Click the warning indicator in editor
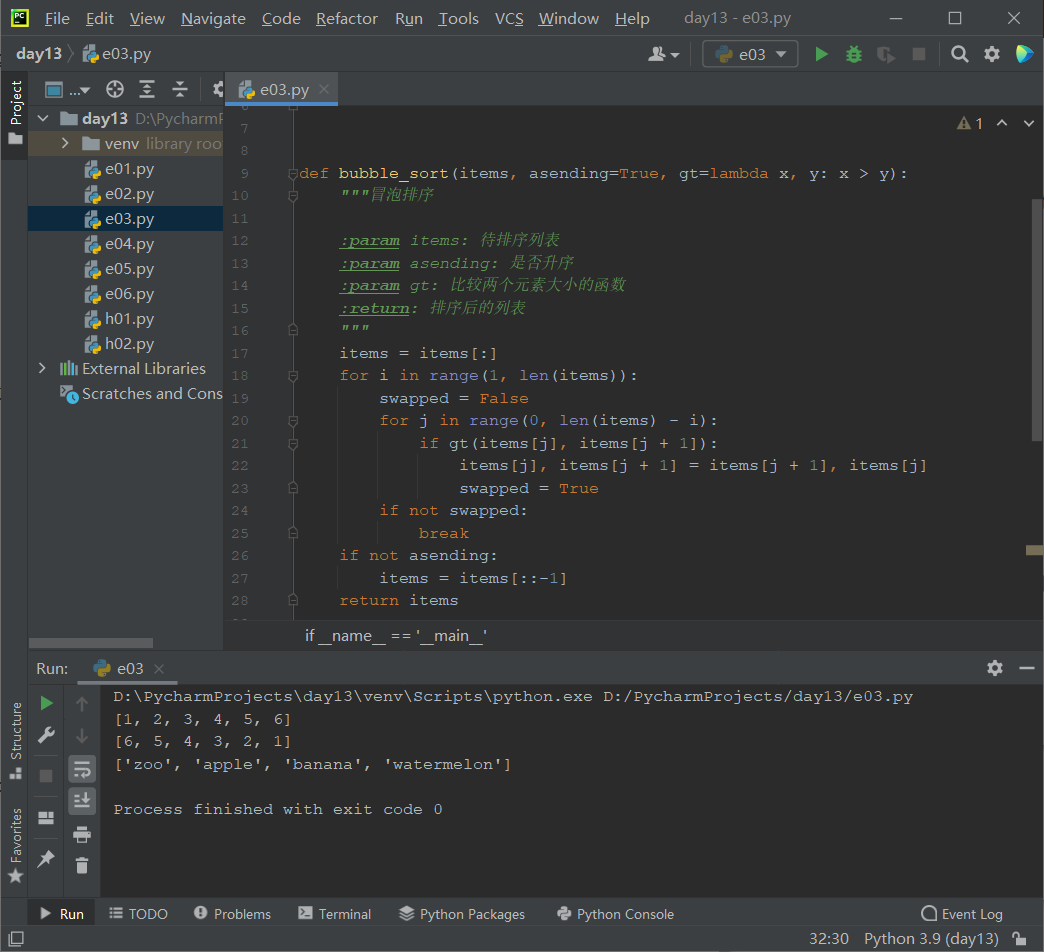The image size is (1044, 952). coord(970,123)
